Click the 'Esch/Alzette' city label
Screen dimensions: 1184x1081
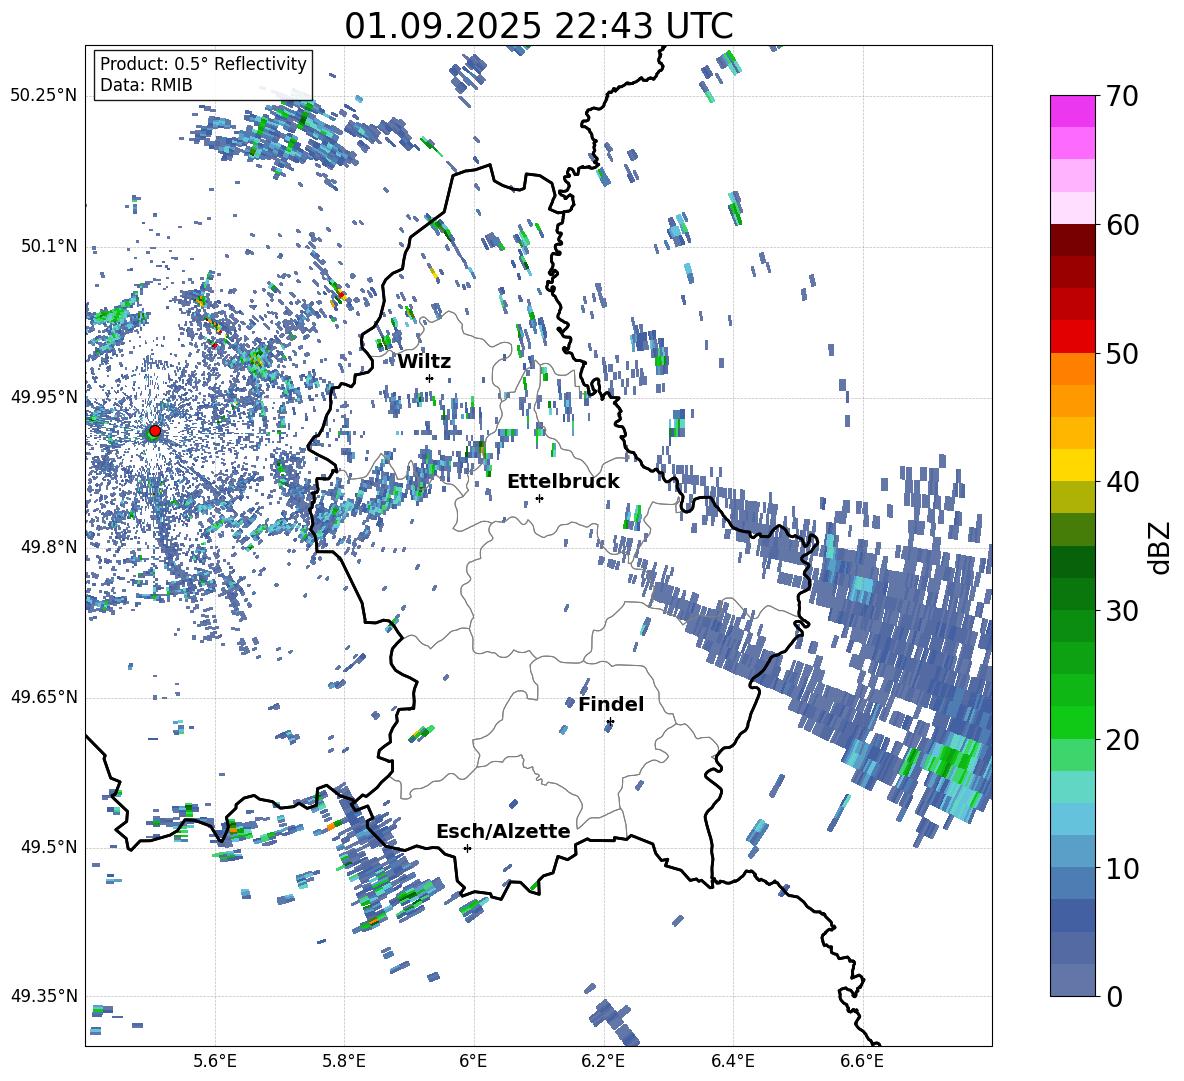503,831
